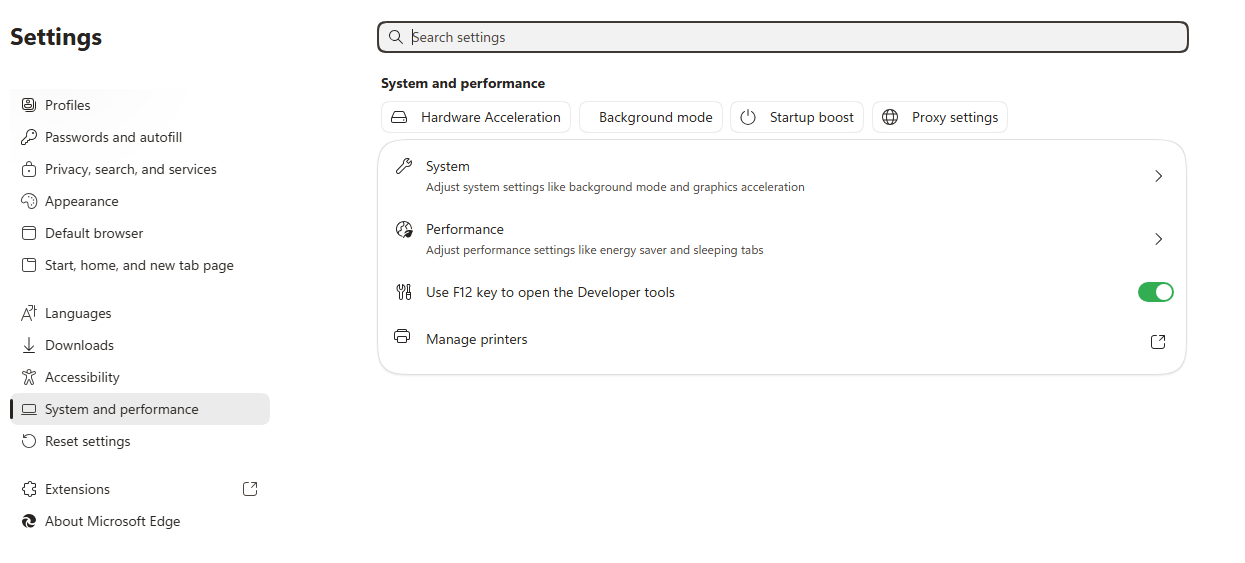This screenshot has width=1245, height=563.
Task: Click the Settings title text
Action: click(x=56, y=37)
